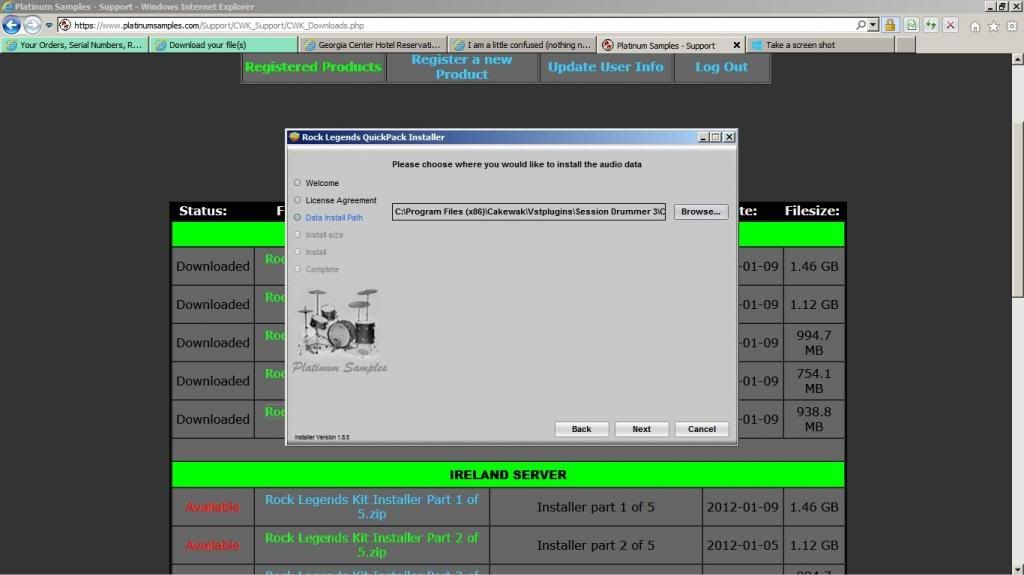
Task: Open Favorites using the star icon
Action: pos(993,26)
